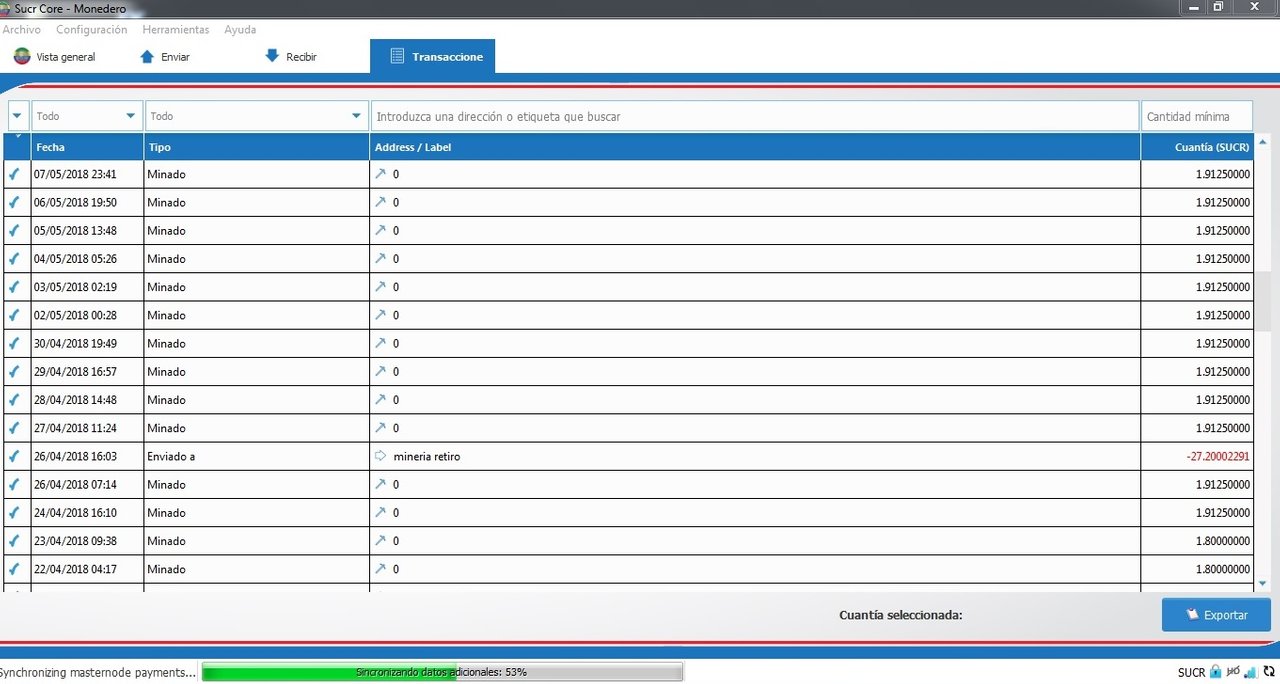Open the watch-only filter dropdown
This screenshot has width=1280, height=684.
tap(18, 116)
